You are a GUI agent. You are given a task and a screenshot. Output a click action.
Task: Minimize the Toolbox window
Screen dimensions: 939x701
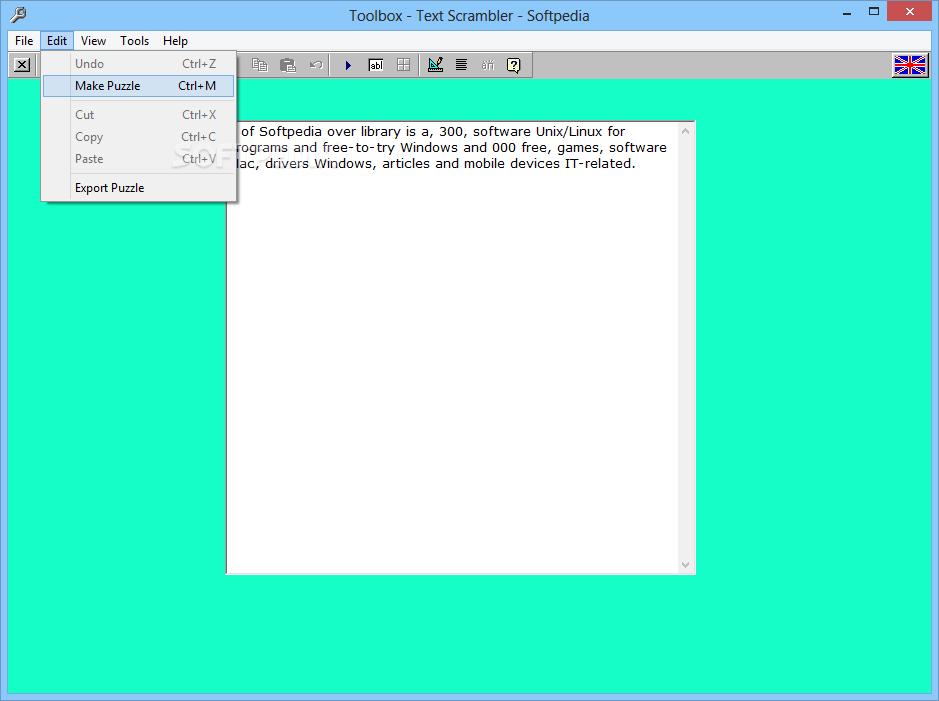pos(847,12)
